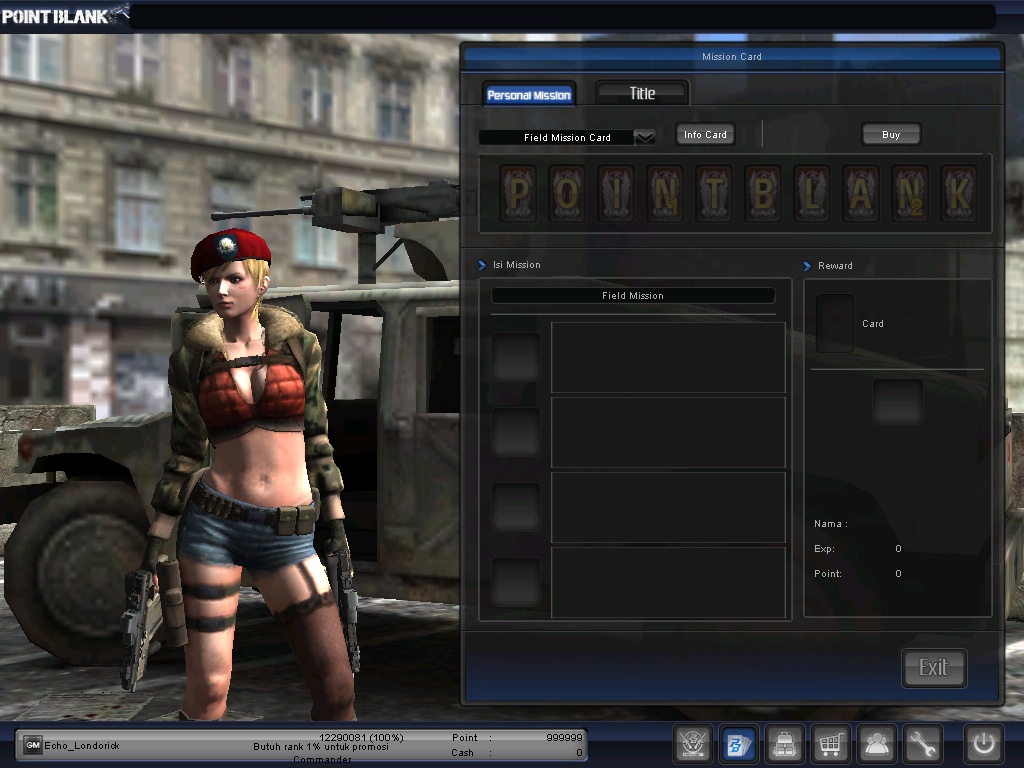This screenshot has height=768, width=1024.
Task: Click the fourth mission slot square
Action: (516, 582)
